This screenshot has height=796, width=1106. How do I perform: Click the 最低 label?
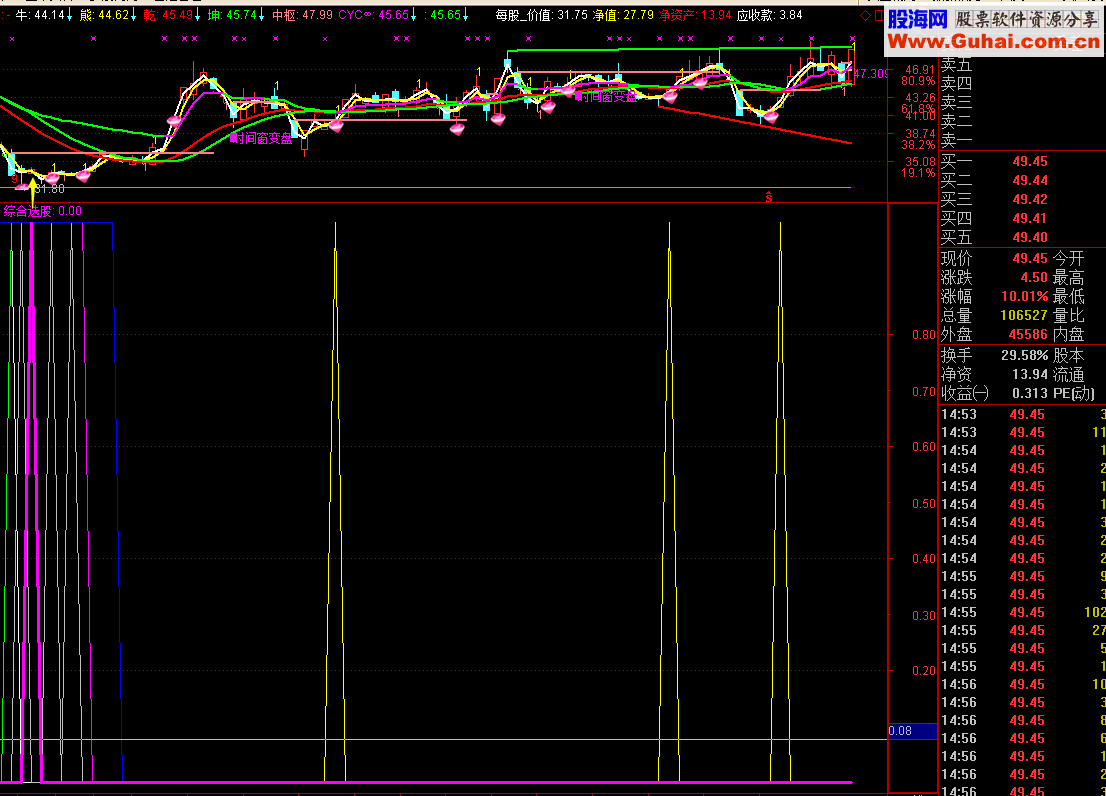coord(1069,296)
